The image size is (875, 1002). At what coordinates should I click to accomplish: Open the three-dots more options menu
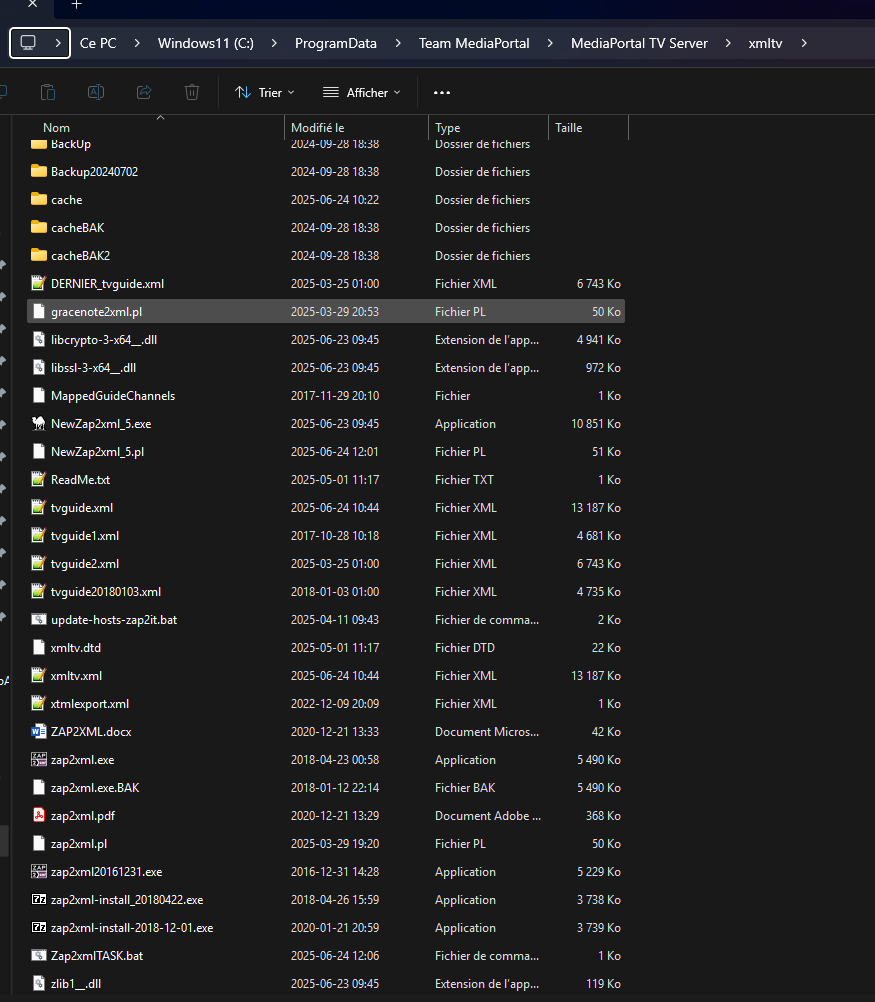coord(442,92)
